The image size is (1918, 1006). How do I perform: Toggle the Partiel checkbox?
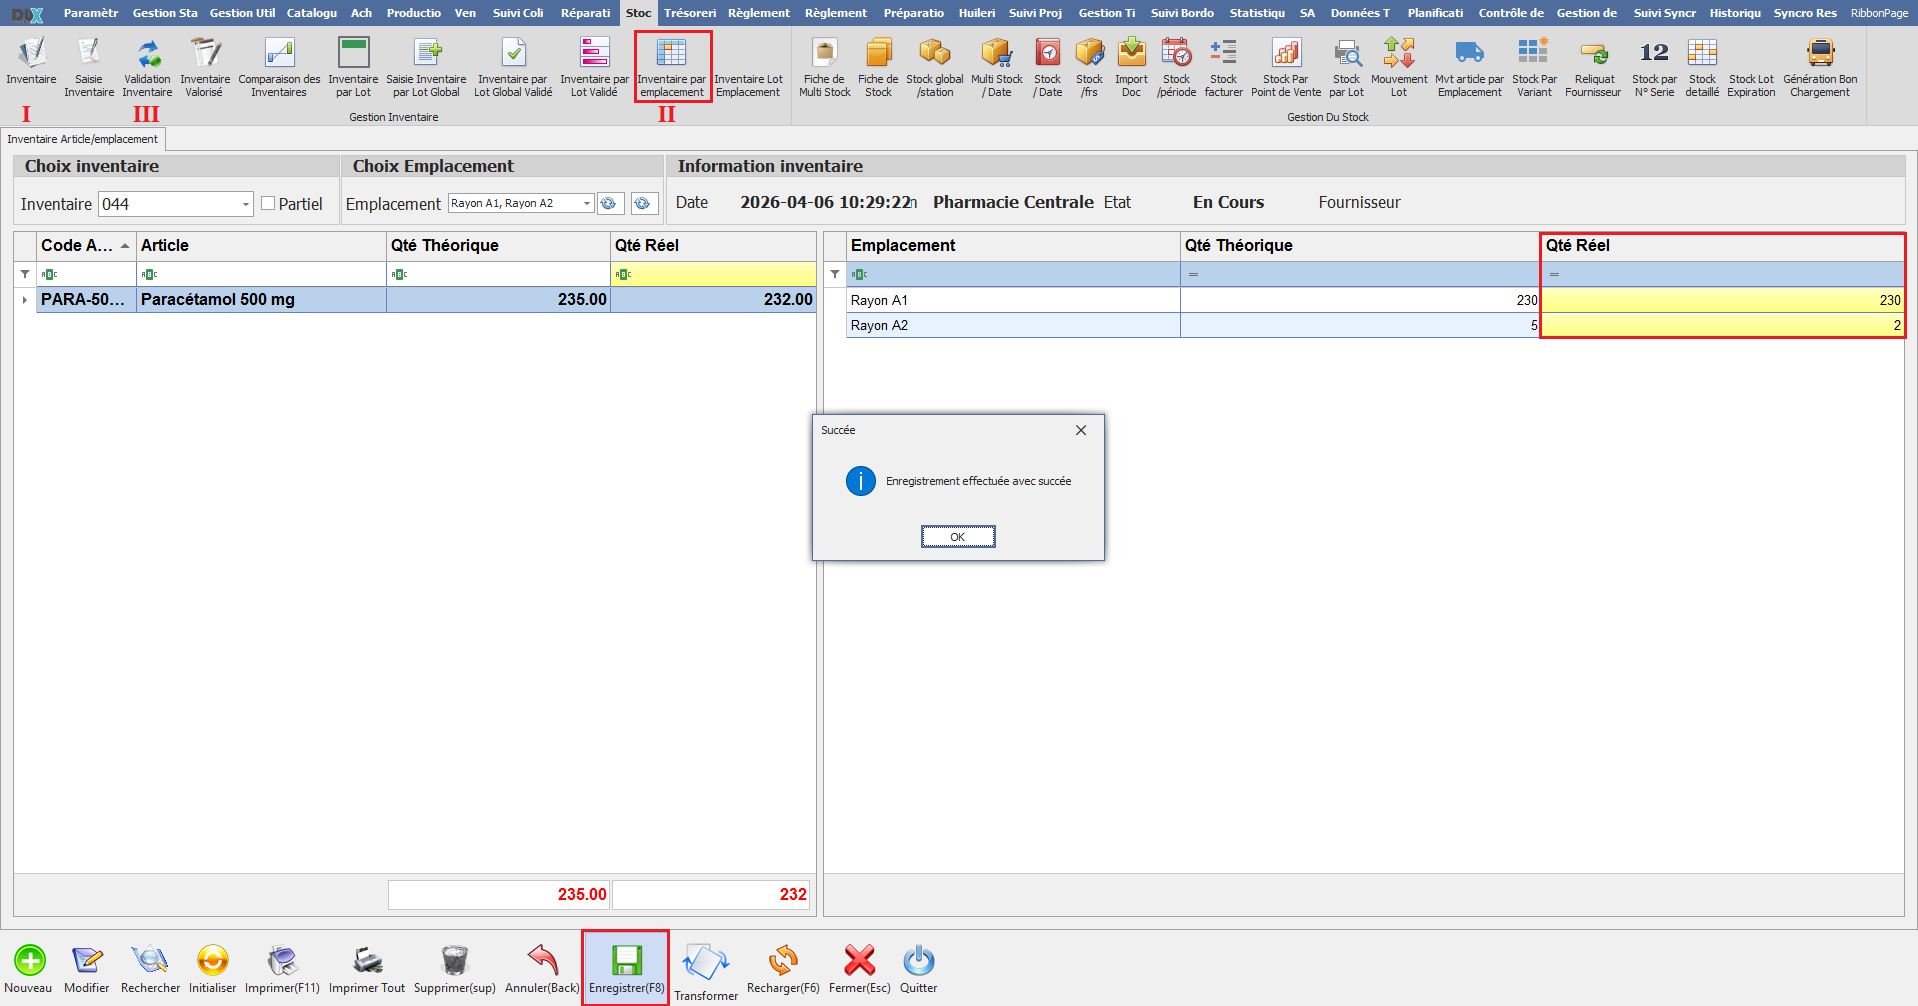(268, 204)
